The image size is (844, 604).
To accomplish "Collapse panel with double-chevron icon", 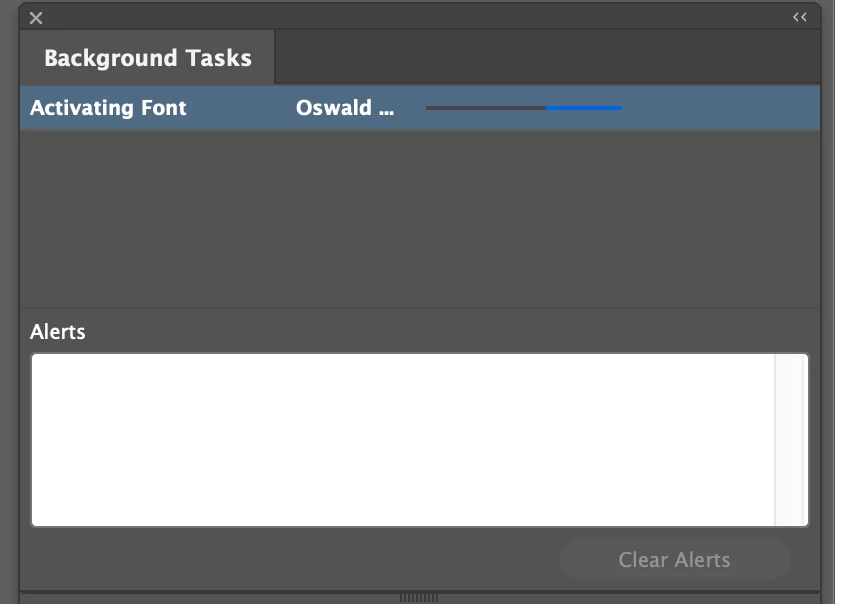I will click(799, 17).
